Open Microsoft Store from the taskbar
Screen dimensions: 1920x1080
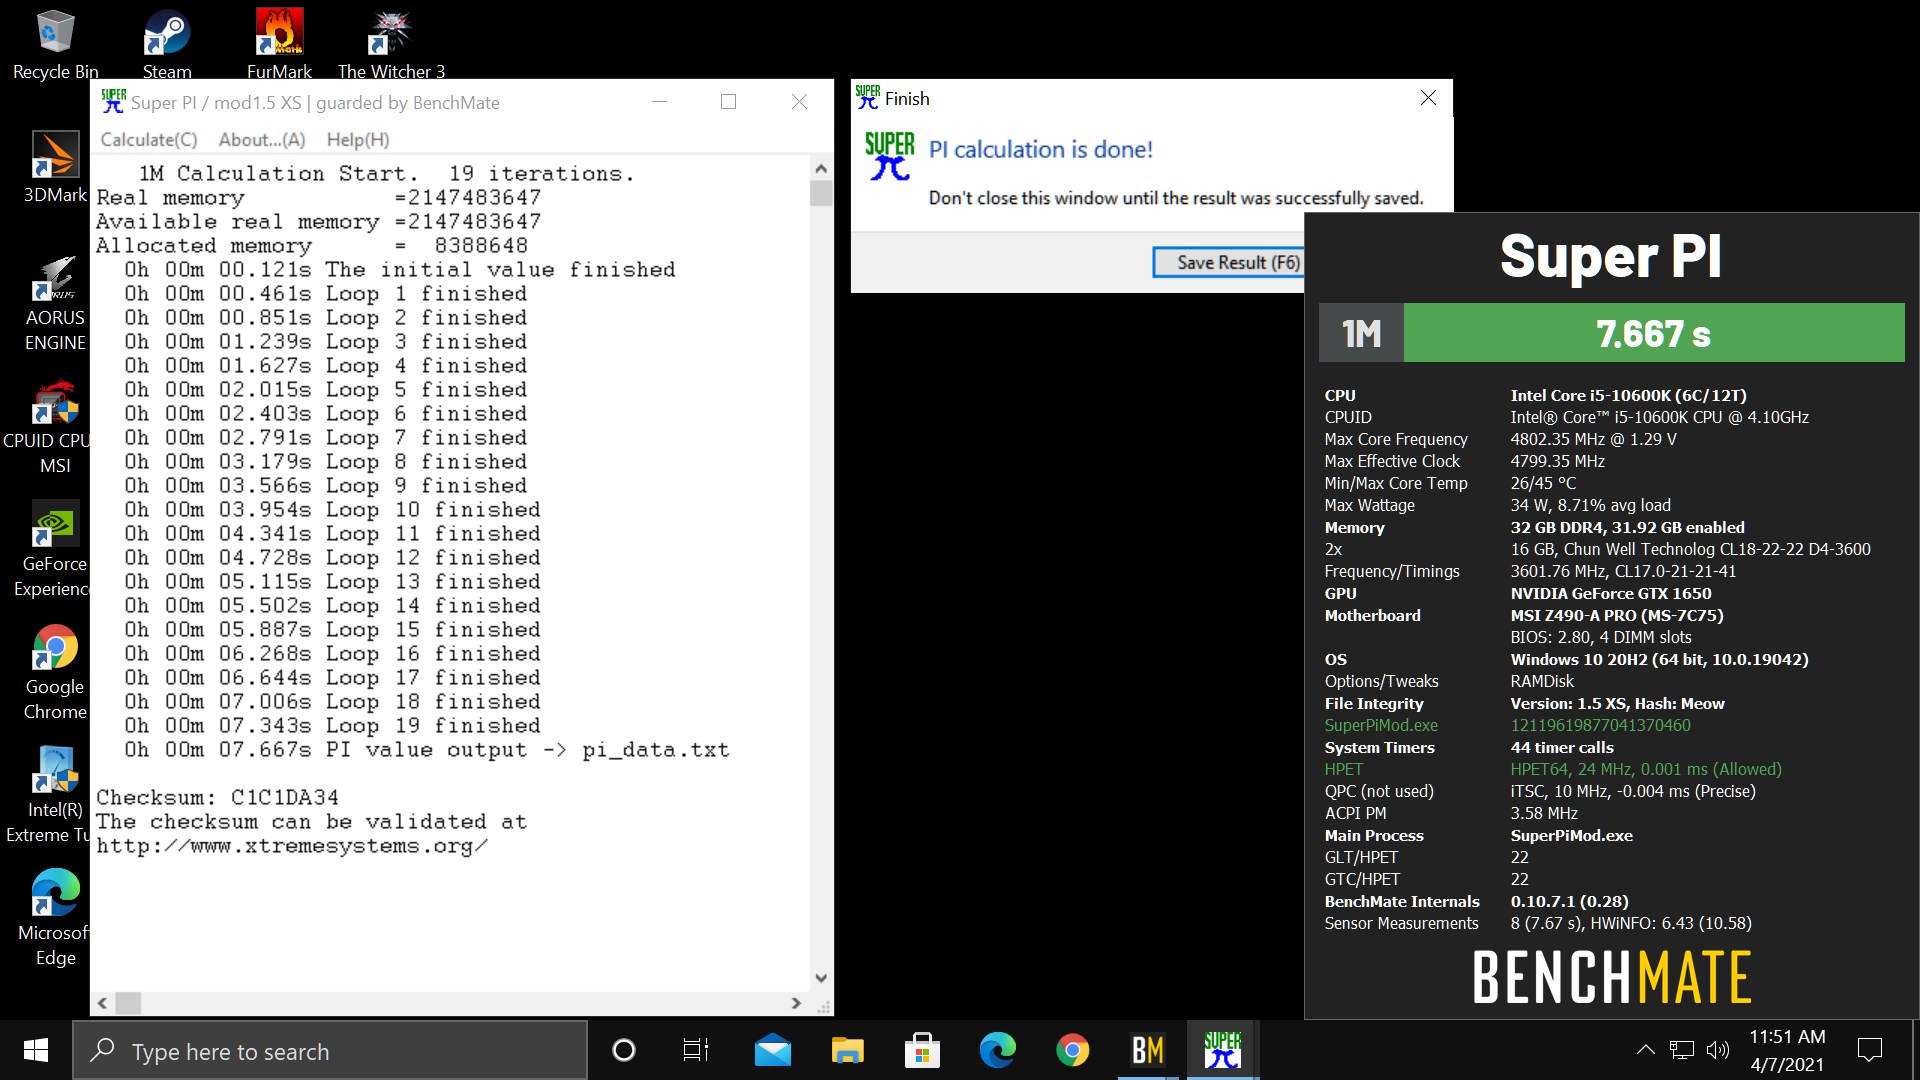point(922,1050)
